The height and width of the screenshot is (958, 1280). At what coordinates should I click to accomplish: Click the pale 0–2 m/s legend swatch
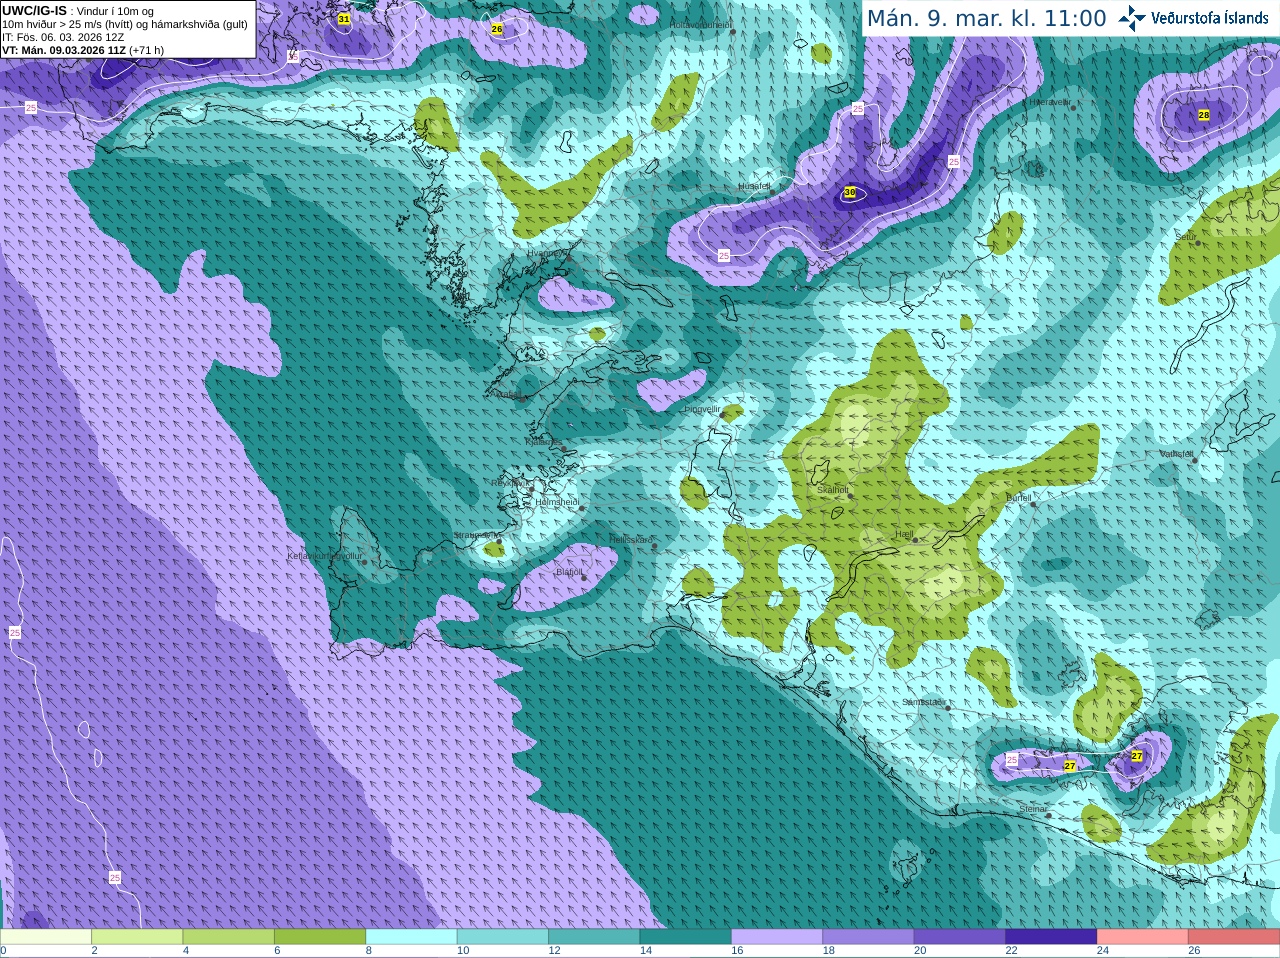[46, 937]
